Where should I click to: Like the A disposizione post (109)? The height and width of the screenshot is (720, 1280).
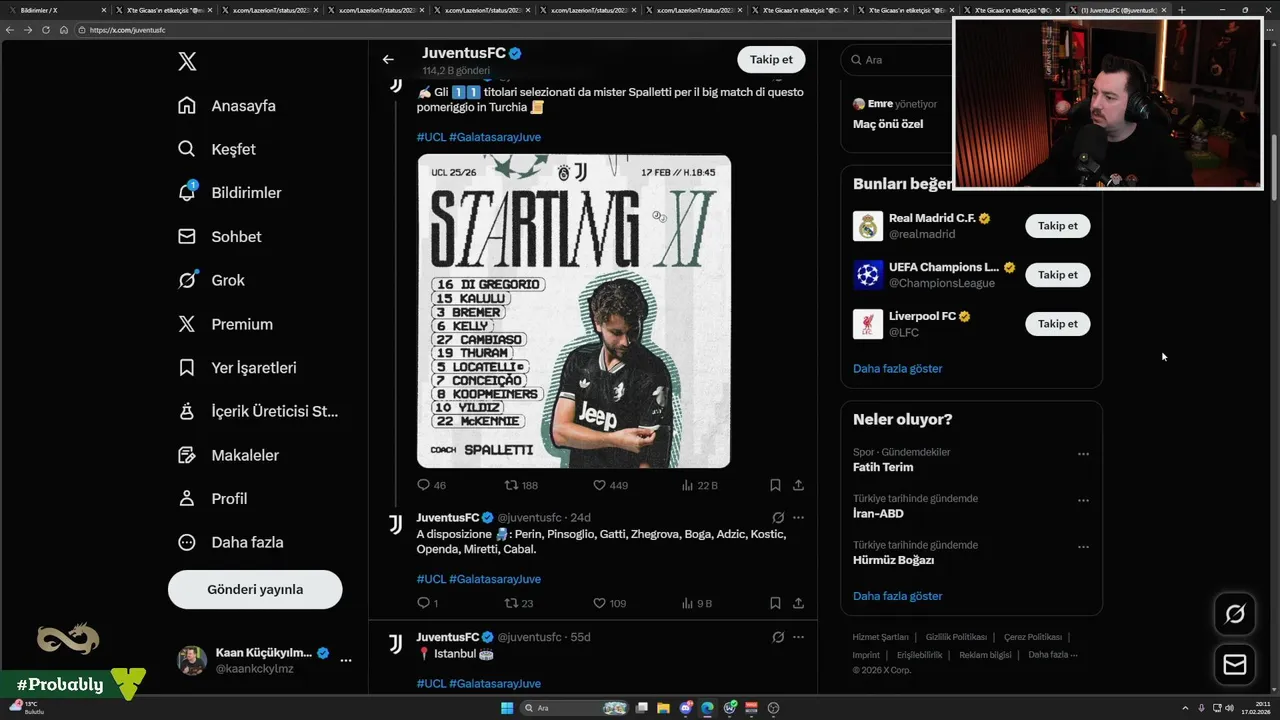[609, 603]
